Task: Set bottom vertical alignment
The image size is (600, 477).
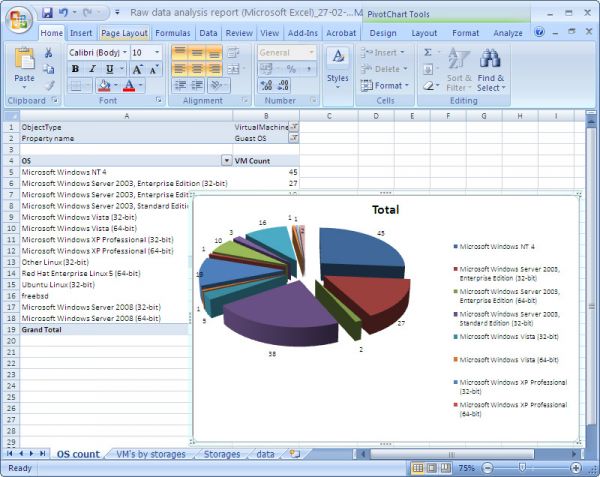Action: (214, 52)
